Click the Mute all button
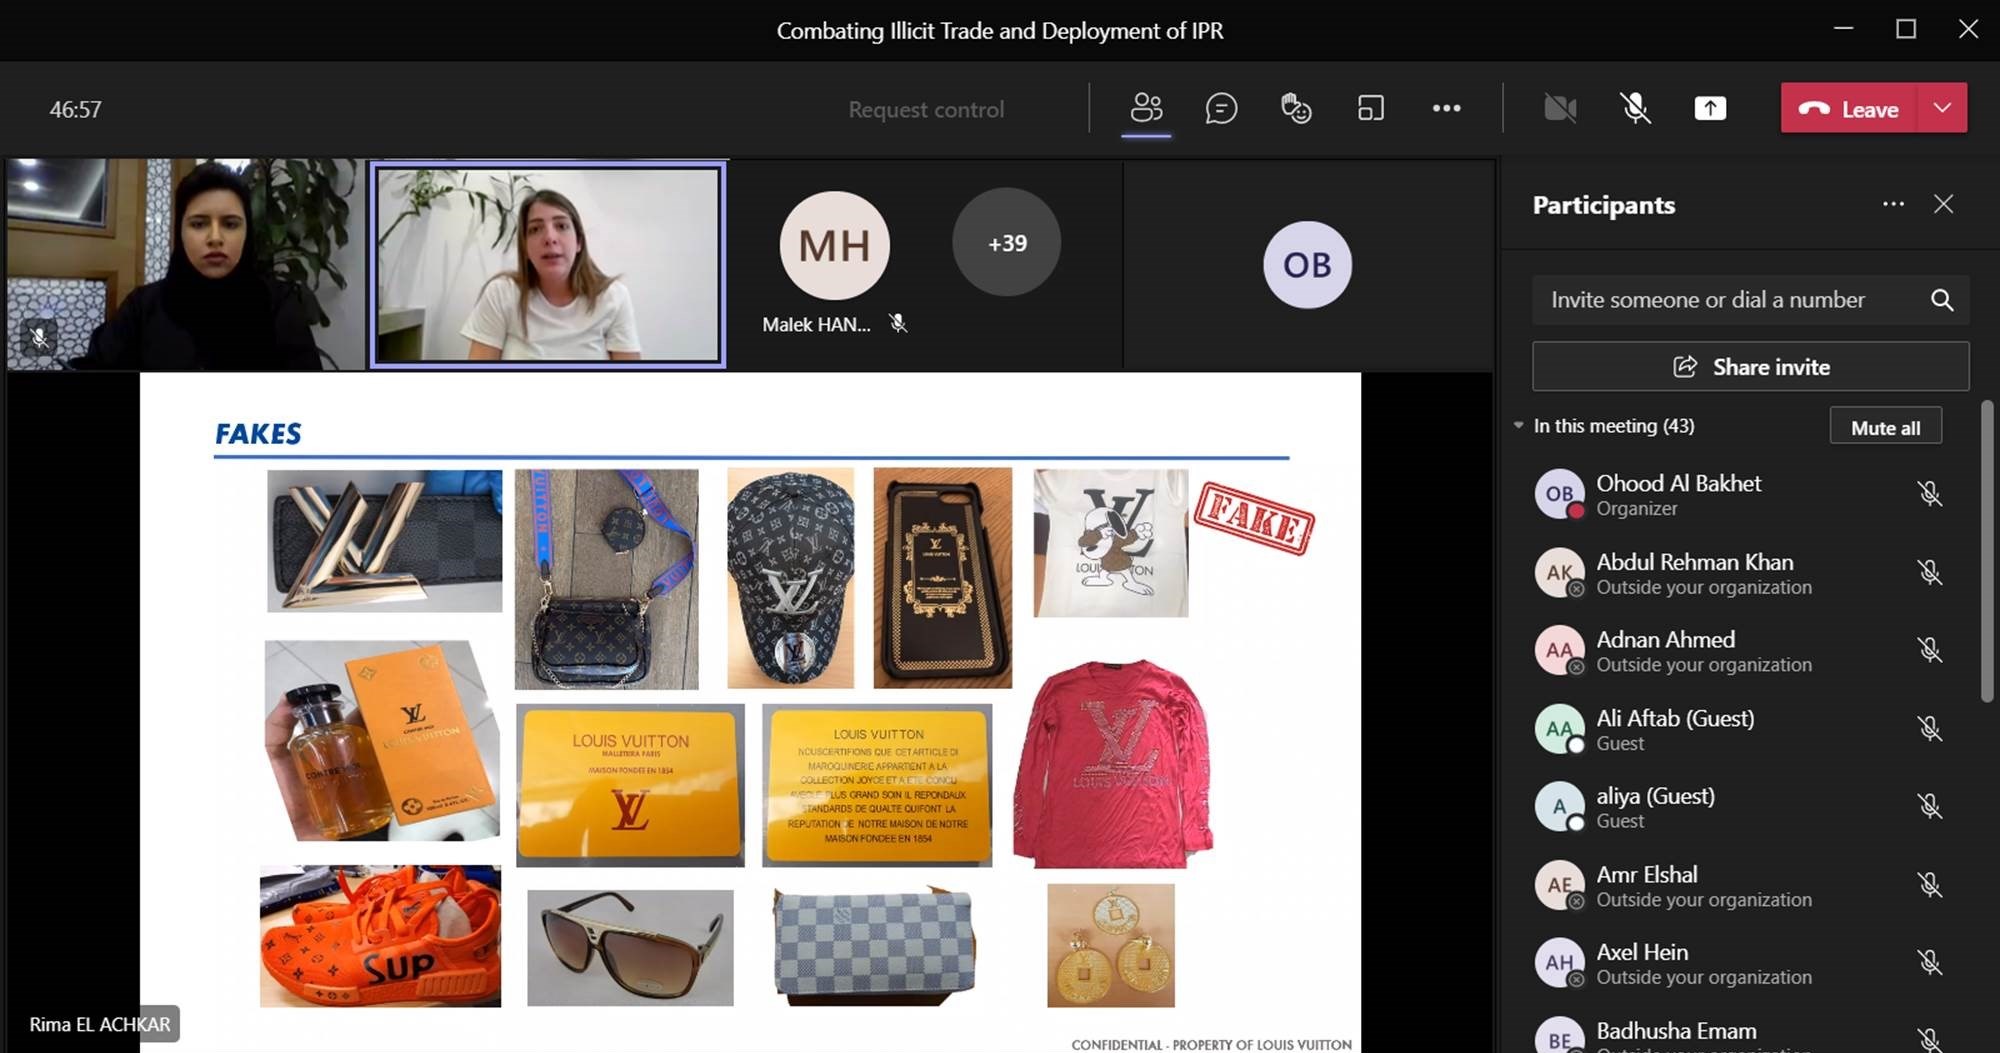 point(1885,427)
